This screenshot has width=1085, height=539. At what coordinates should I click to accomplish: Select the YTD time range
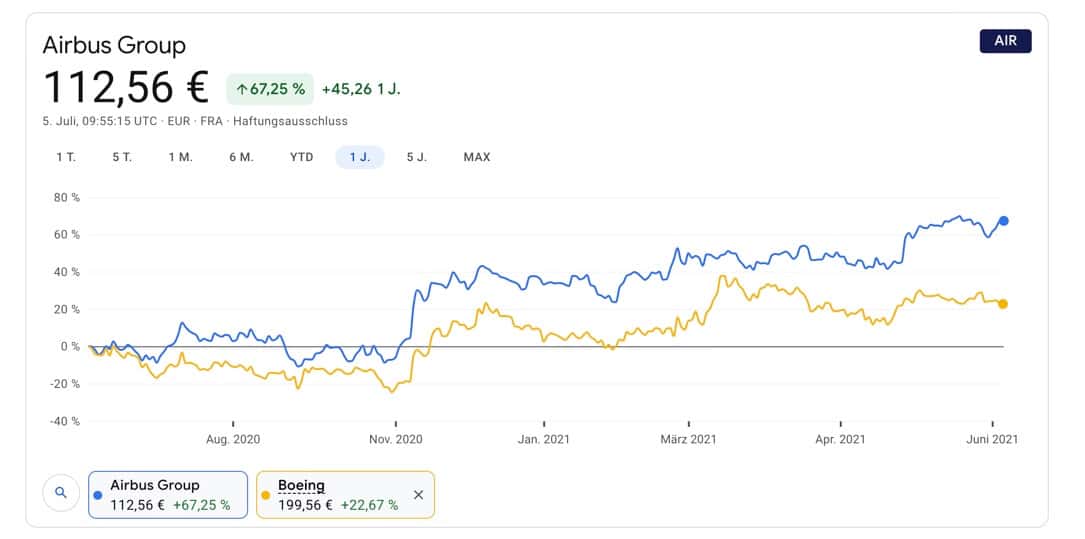coord(302,157)
